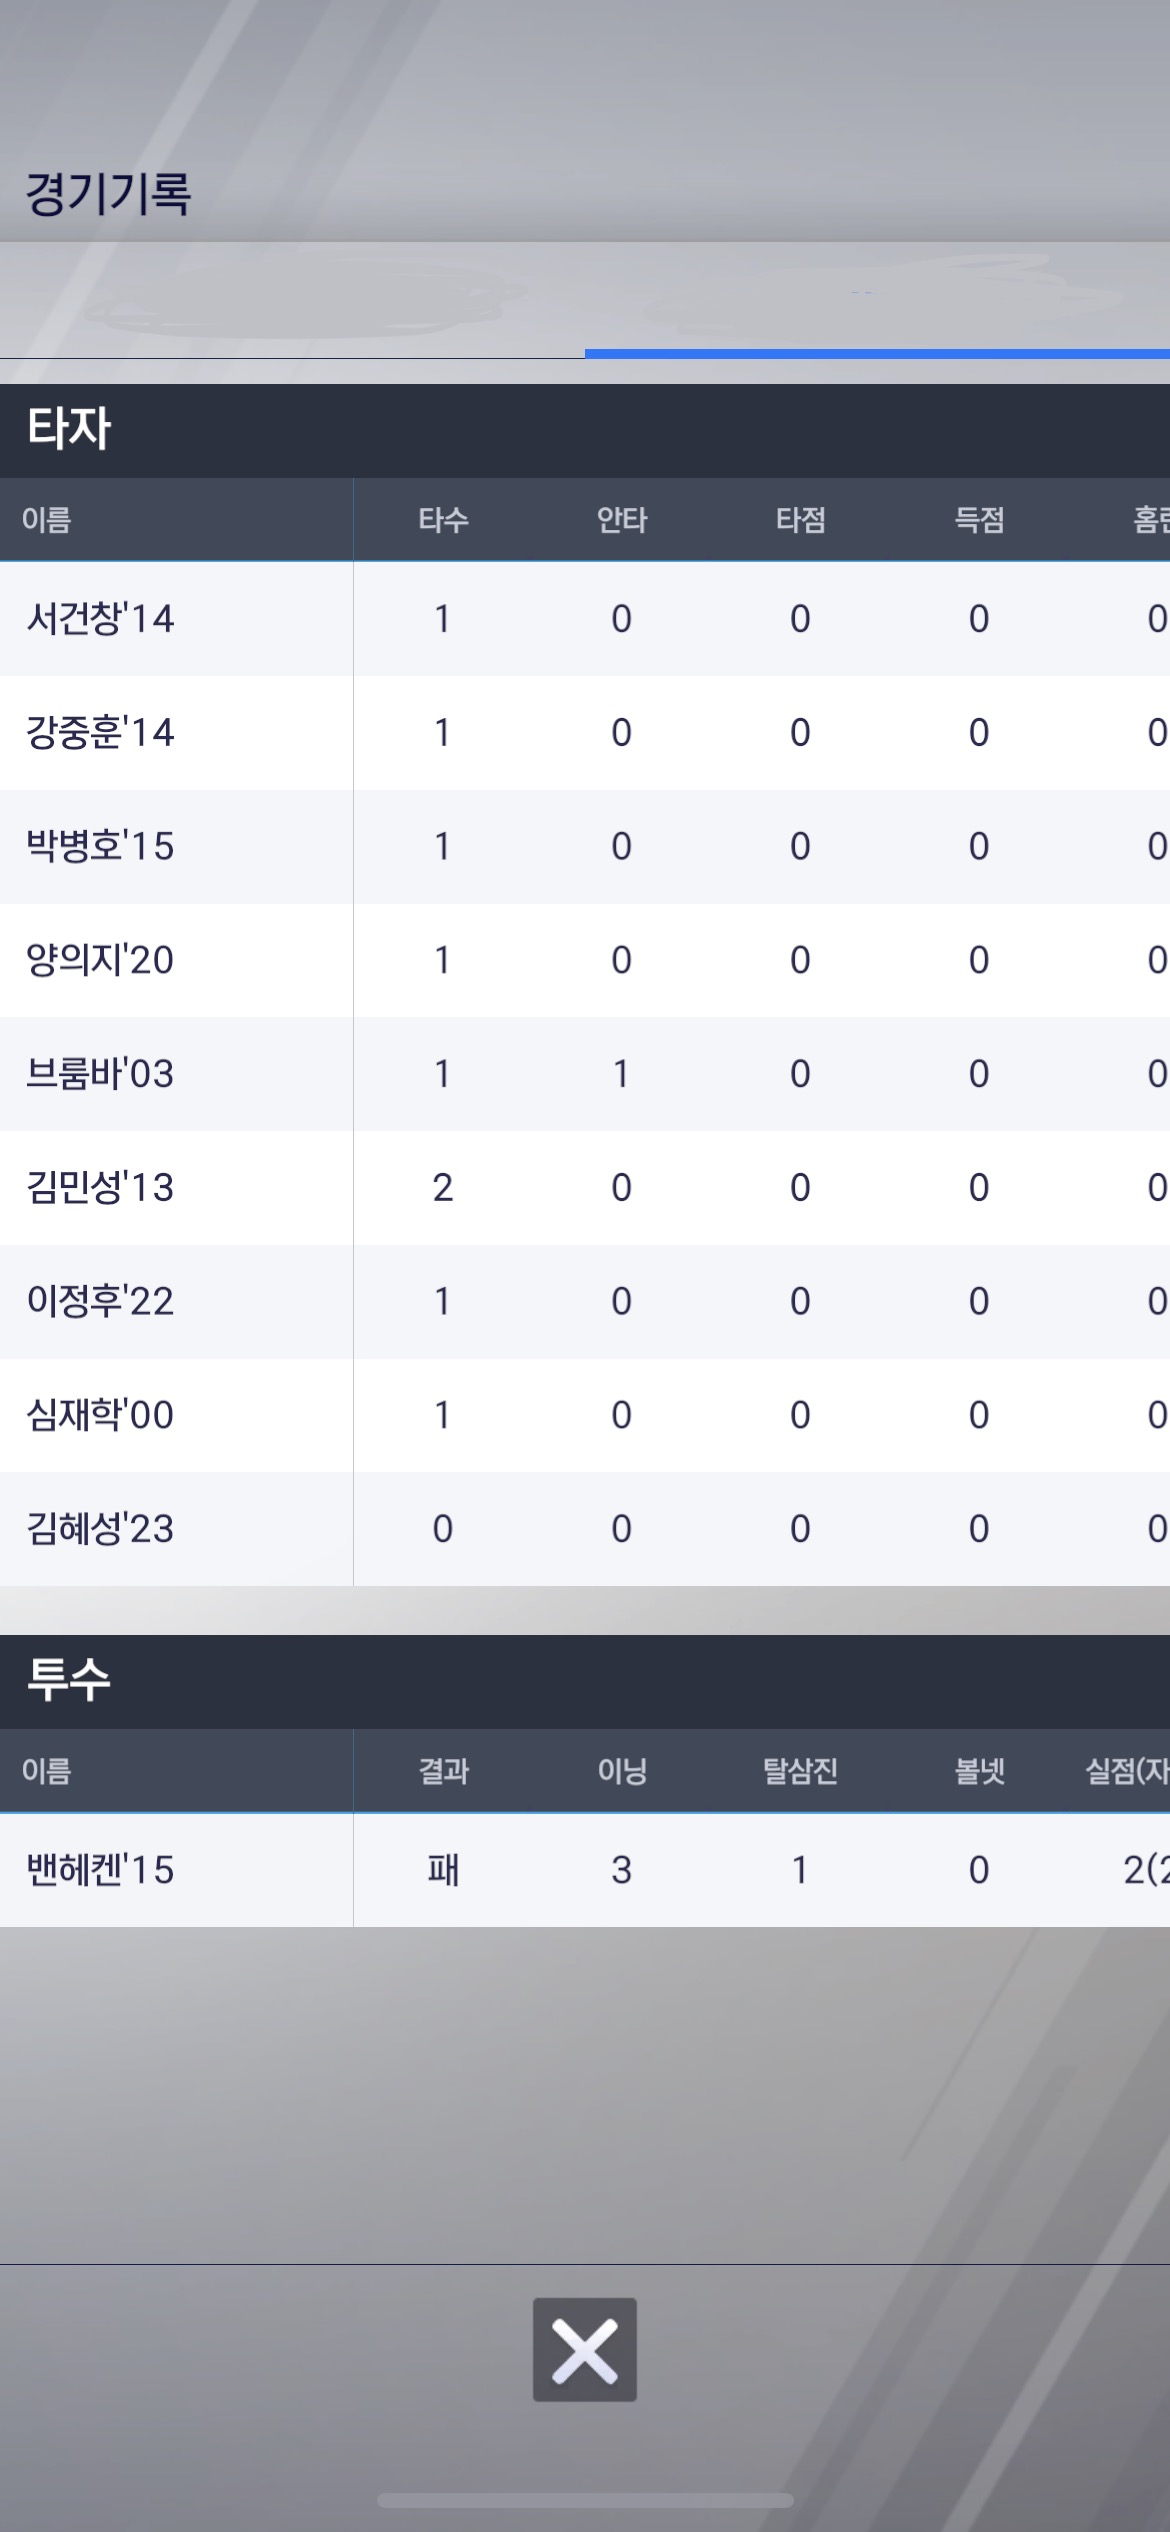The image size is (1170, 2532).
Task: Tap the 타수 column header
Action: pos(442,520)
